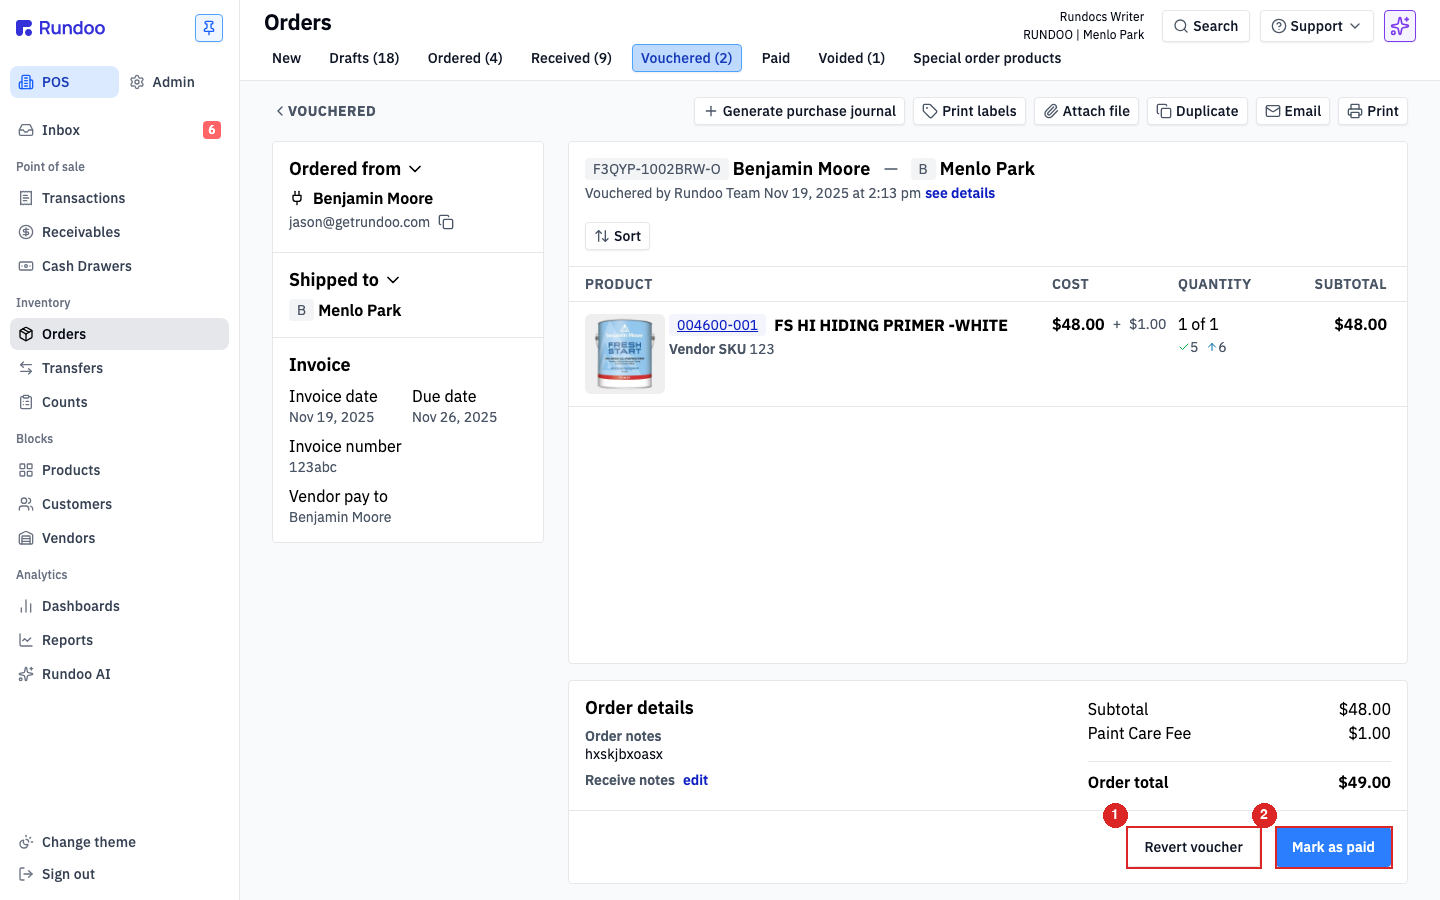Open the Special order products tab
The image size is (1440, 900).
(x=987, y=58)
